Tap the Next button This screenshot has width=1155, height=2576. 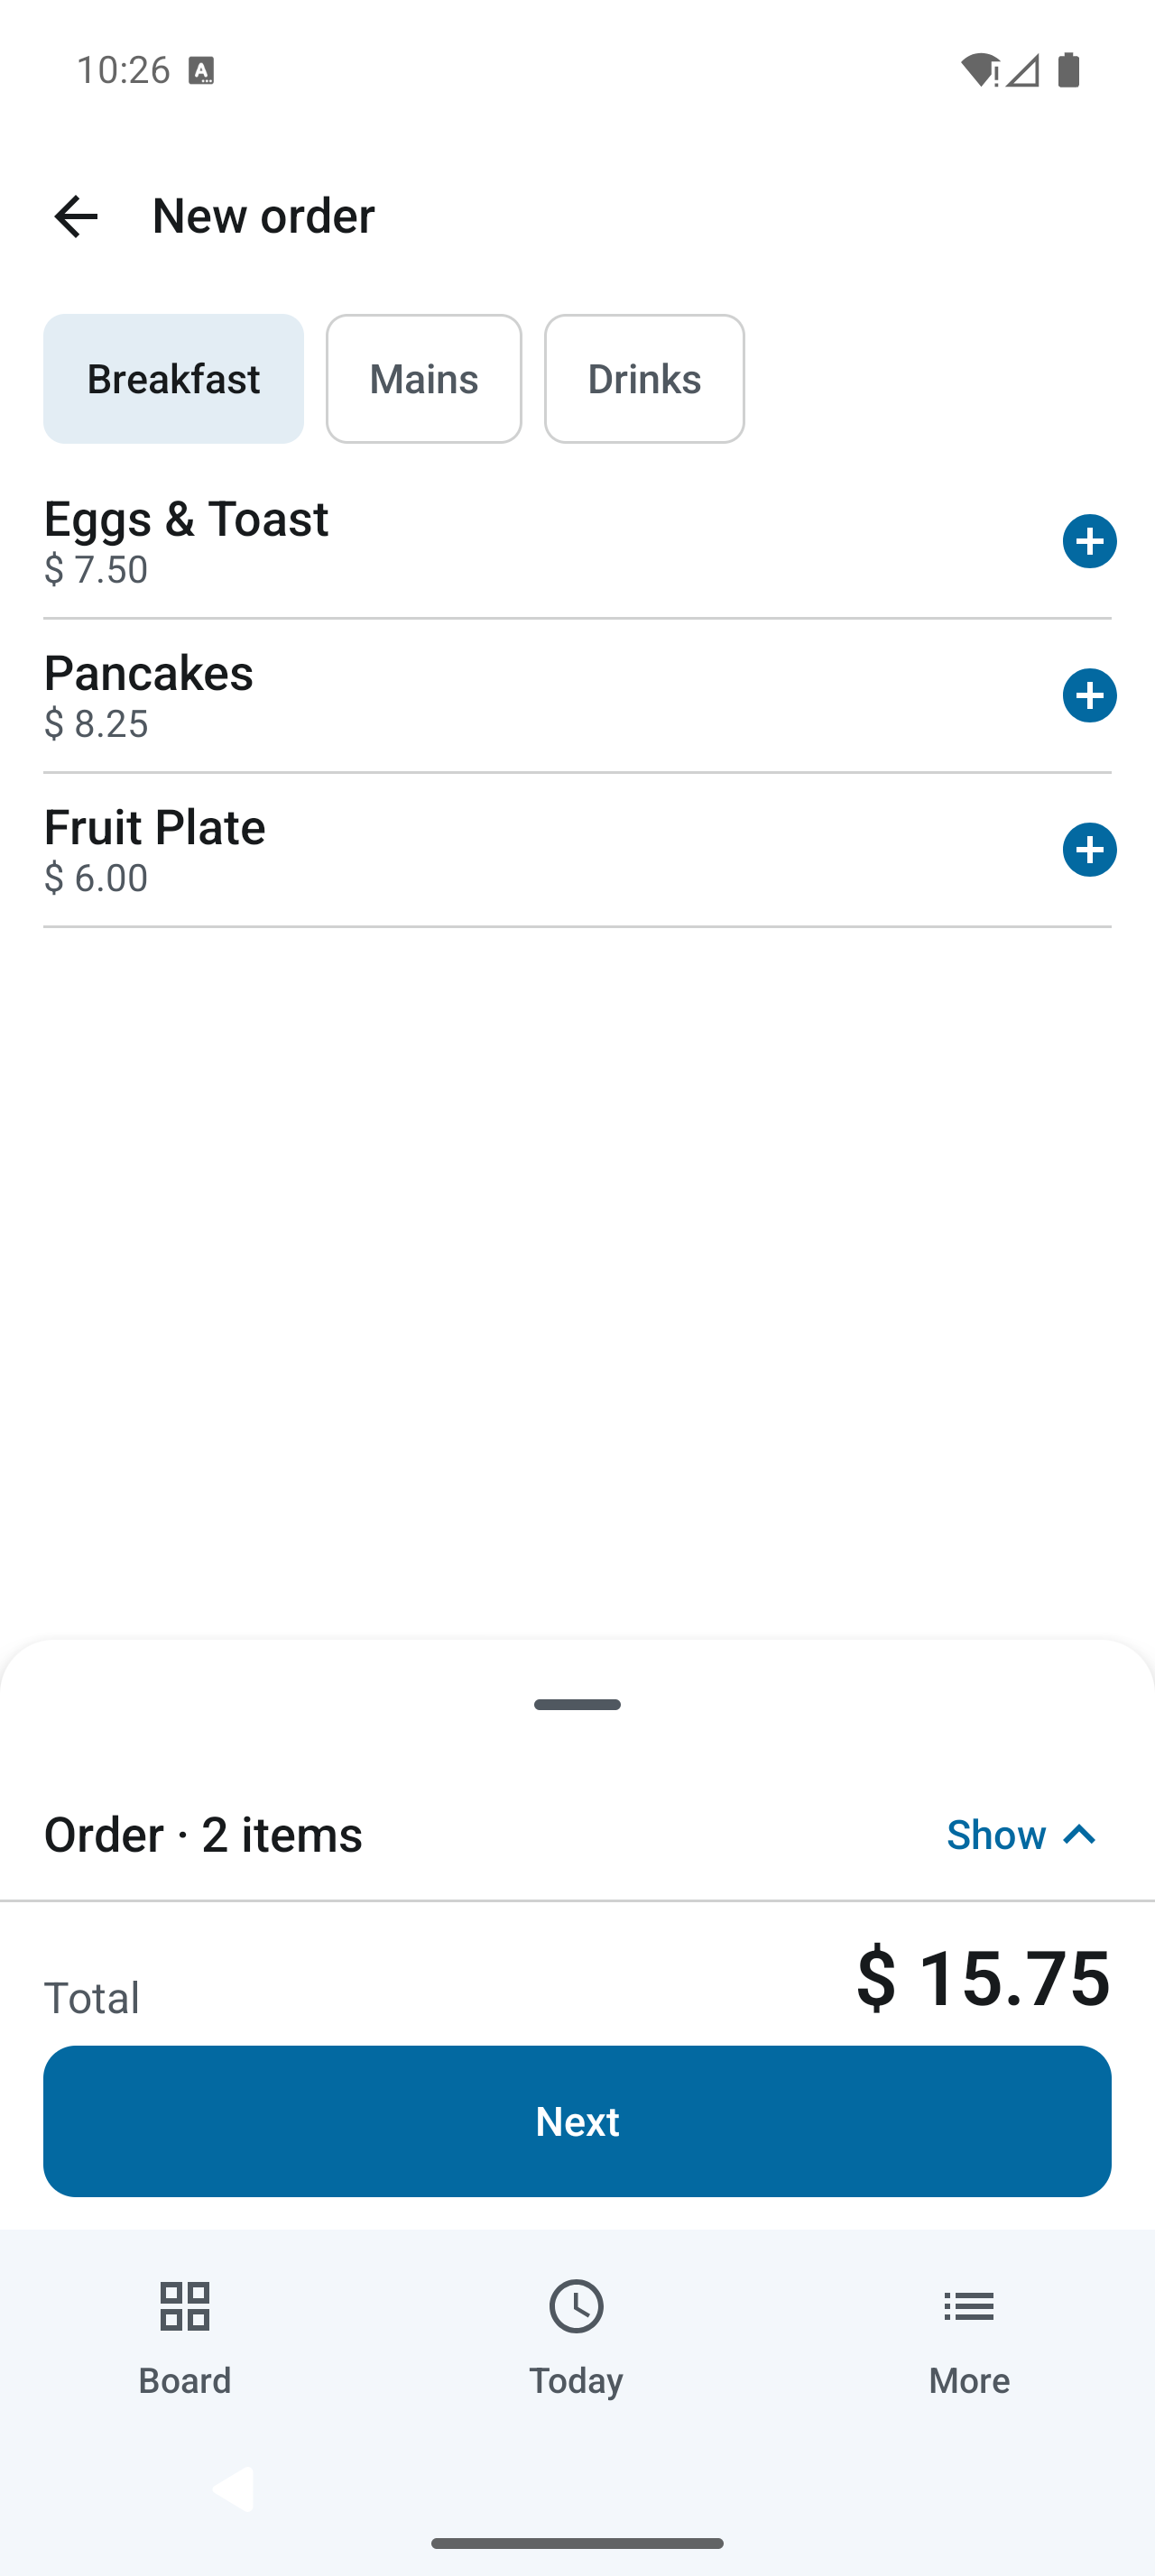point(577,2120)
